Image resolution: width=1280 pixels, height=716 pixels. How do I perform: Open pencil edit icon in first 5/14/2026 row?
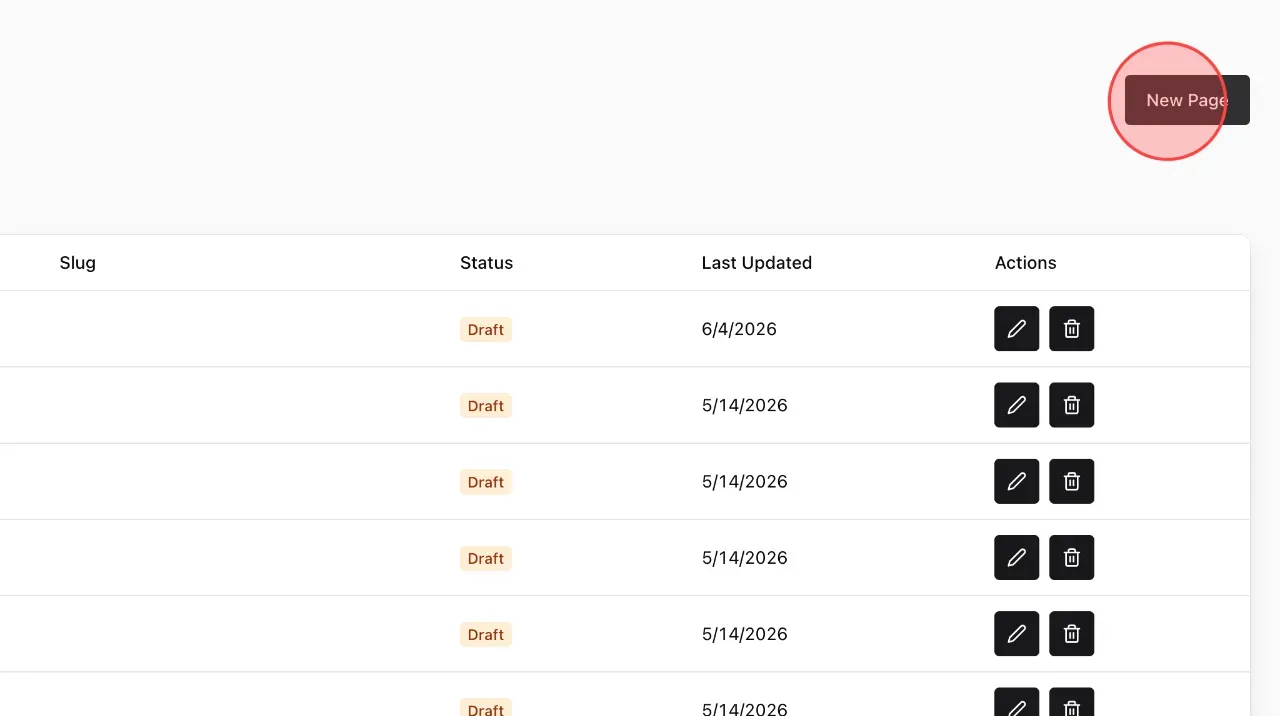1016,405
